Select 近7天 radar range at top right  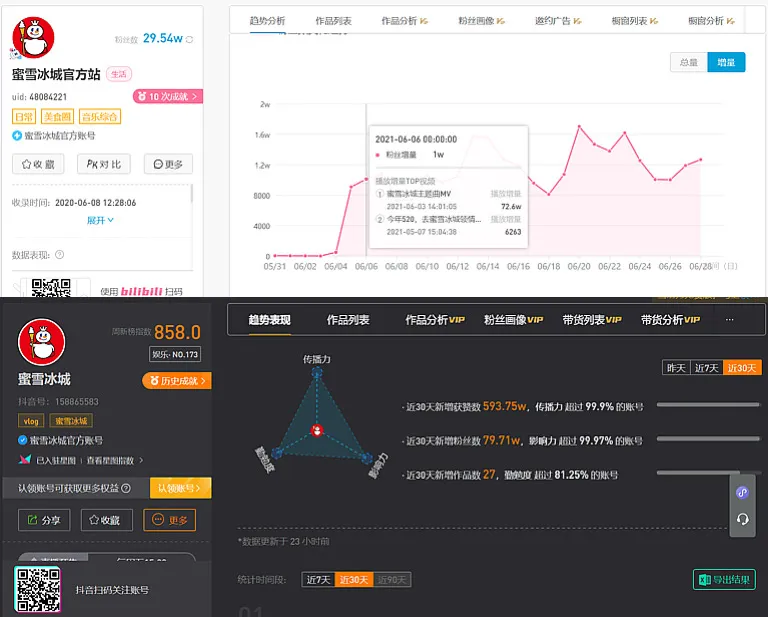[706, 368]
